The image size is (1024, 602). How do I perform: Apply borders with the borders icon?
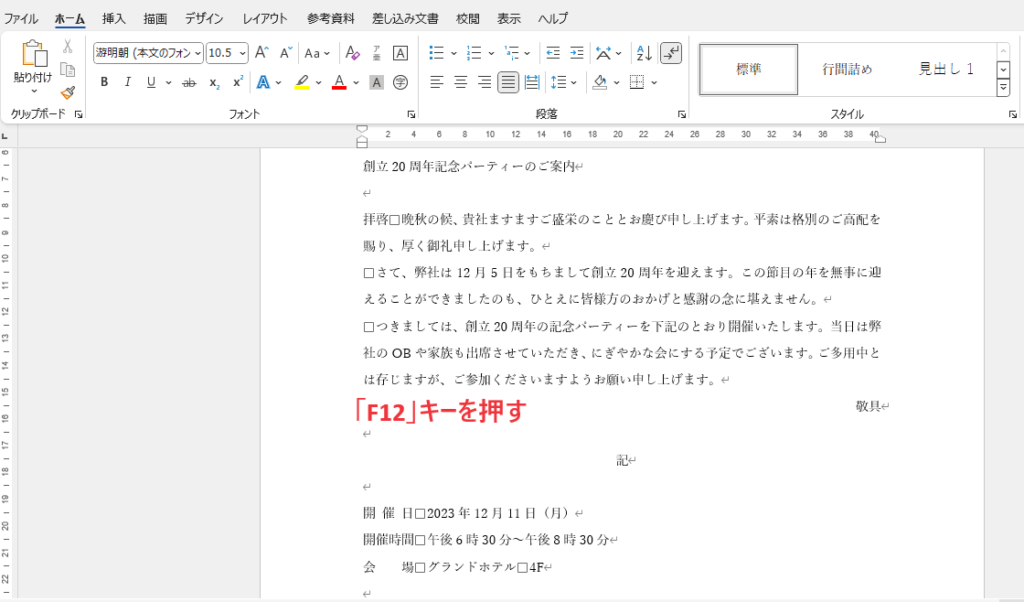tap(637, 83)
